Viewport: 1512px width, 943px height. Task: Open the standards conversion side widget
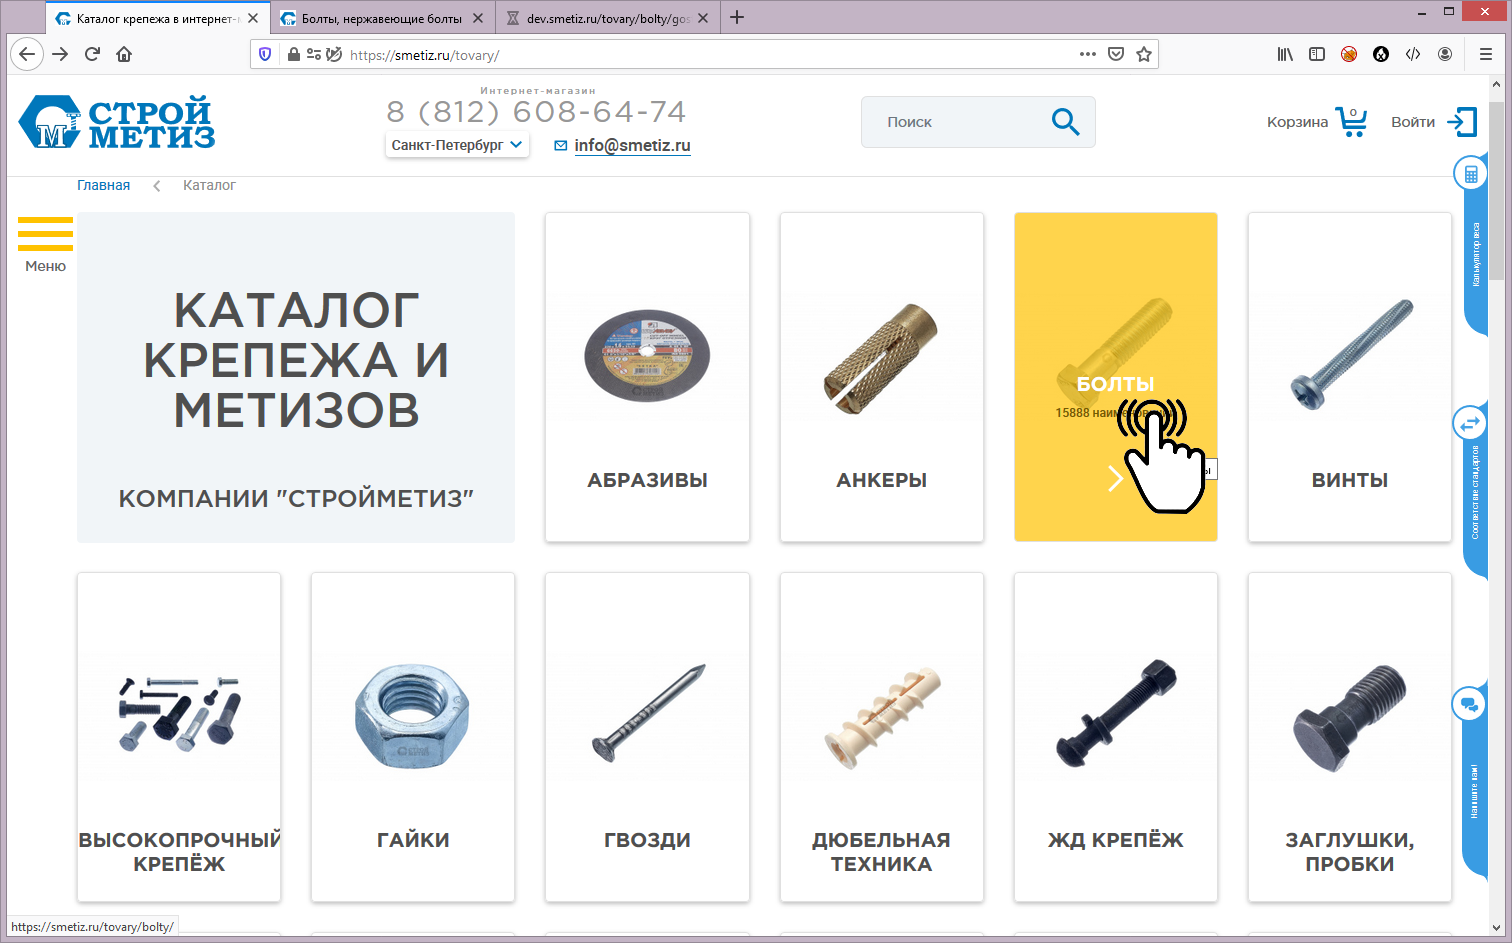point(1470,424)
